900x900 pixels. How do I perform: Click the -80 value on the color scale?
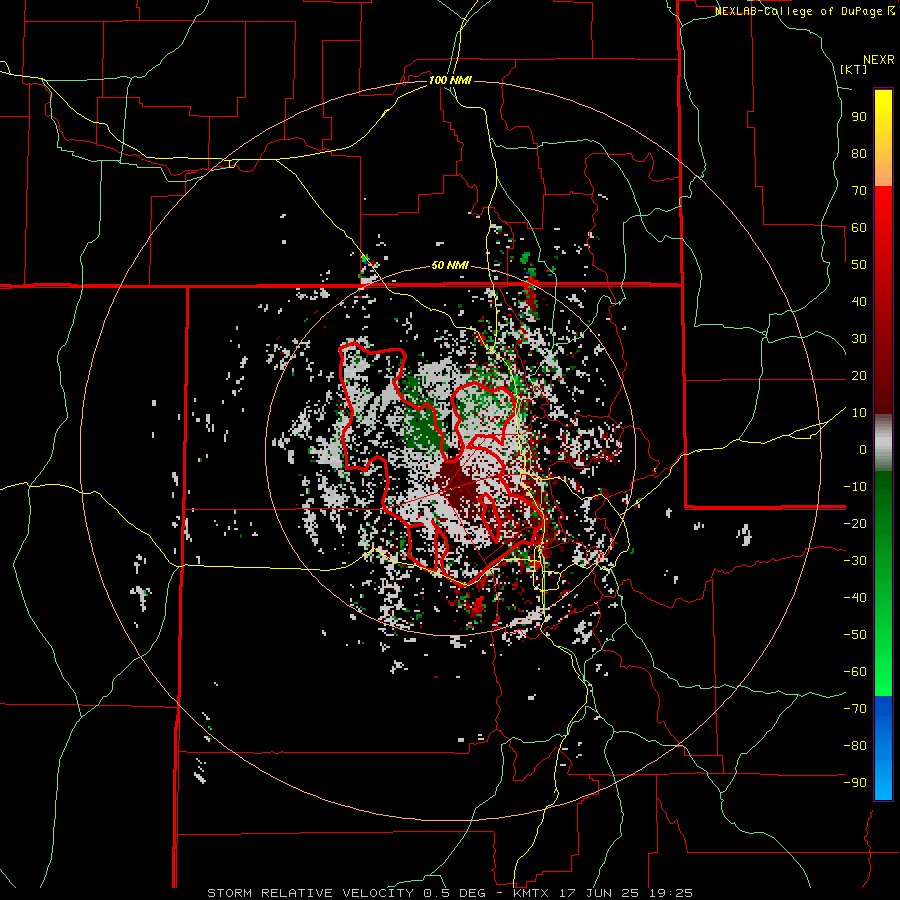855,746
